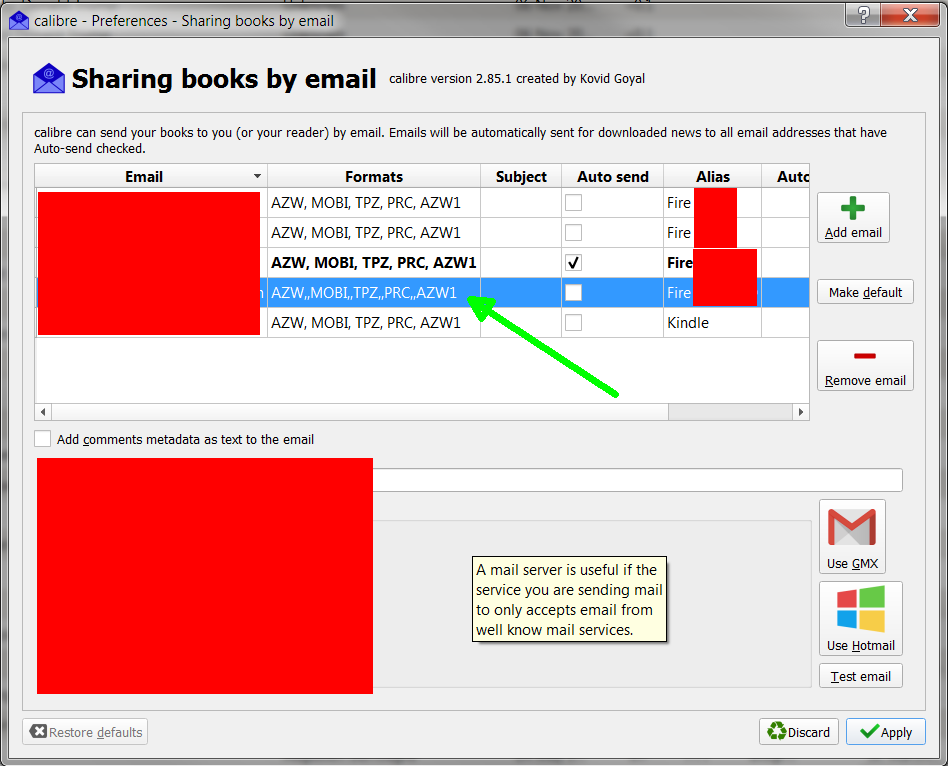Click Restore defaults button
The width and height of the screenshot is (948, 766).
pyautogui.click(x=85, y=732)
